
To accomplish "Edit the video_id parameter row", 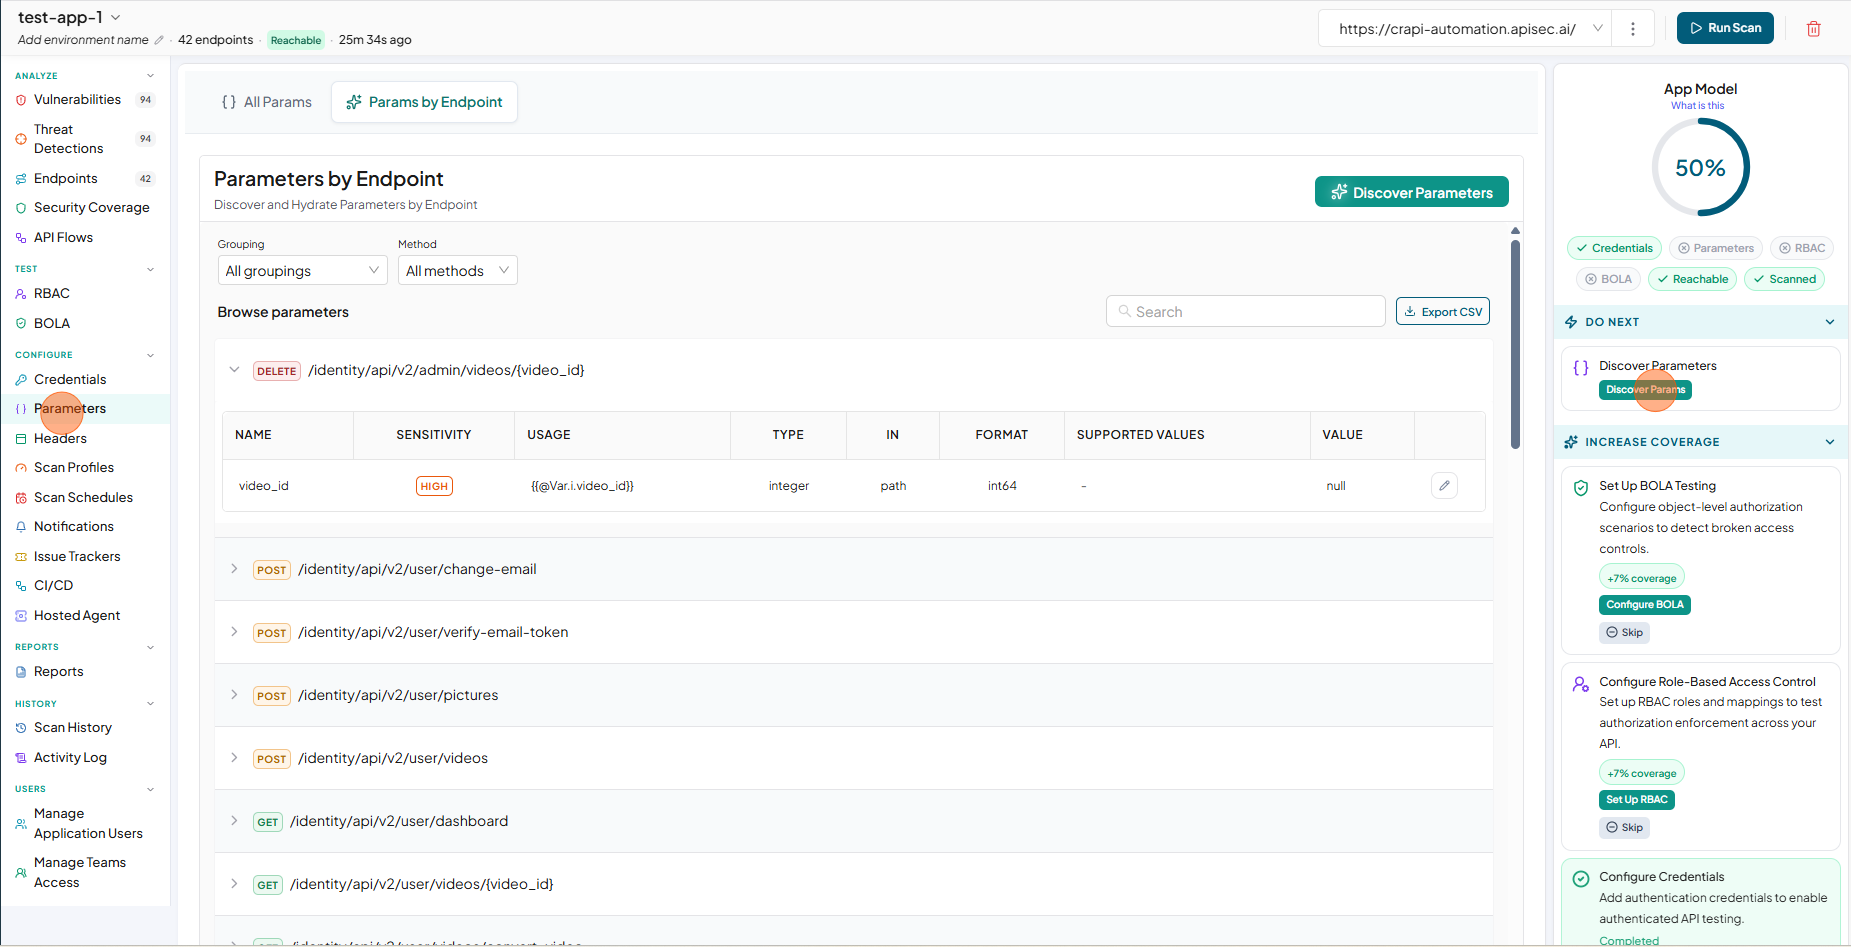I will (1444, 486).
